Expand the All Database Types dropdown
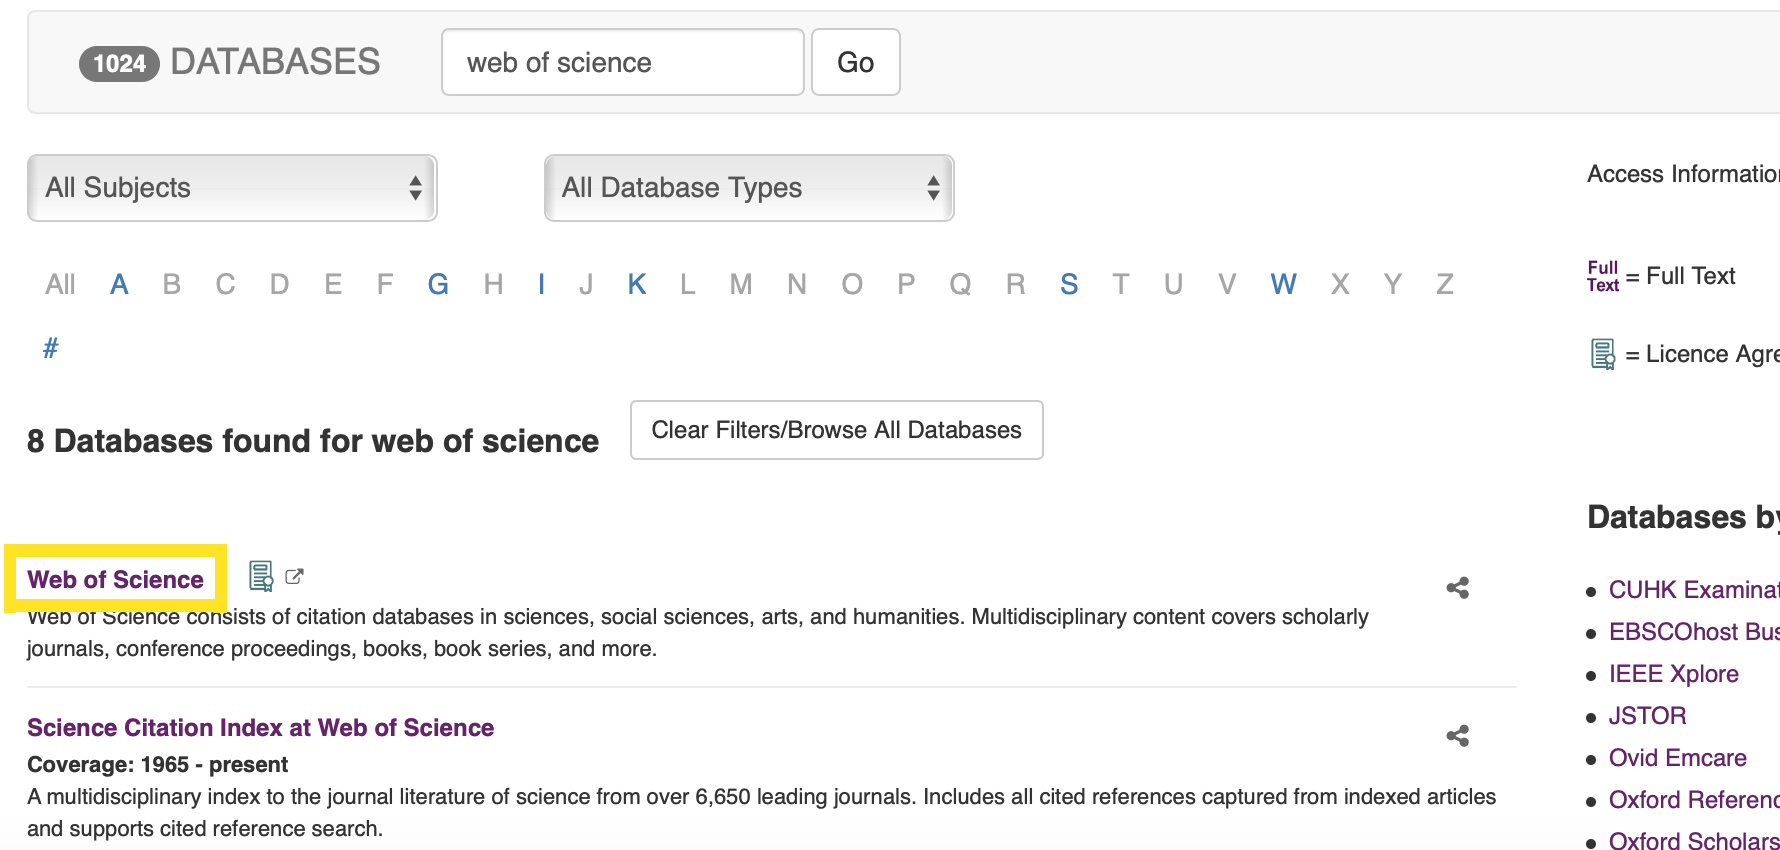The width and height of the screenshot is (1780, 850). 749,188
